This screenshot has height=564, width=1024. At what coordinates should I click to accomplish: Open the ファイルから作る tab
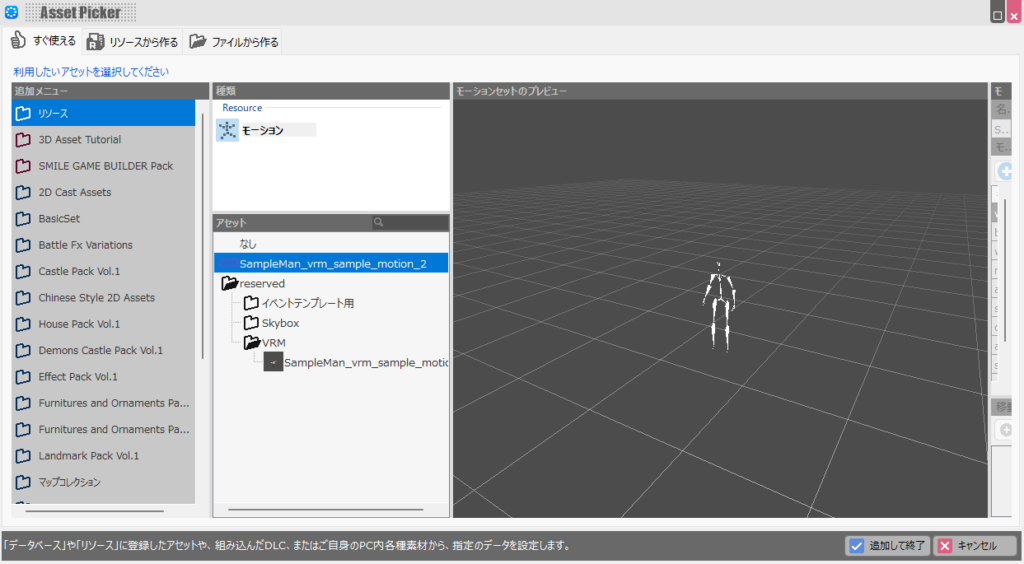234,41
